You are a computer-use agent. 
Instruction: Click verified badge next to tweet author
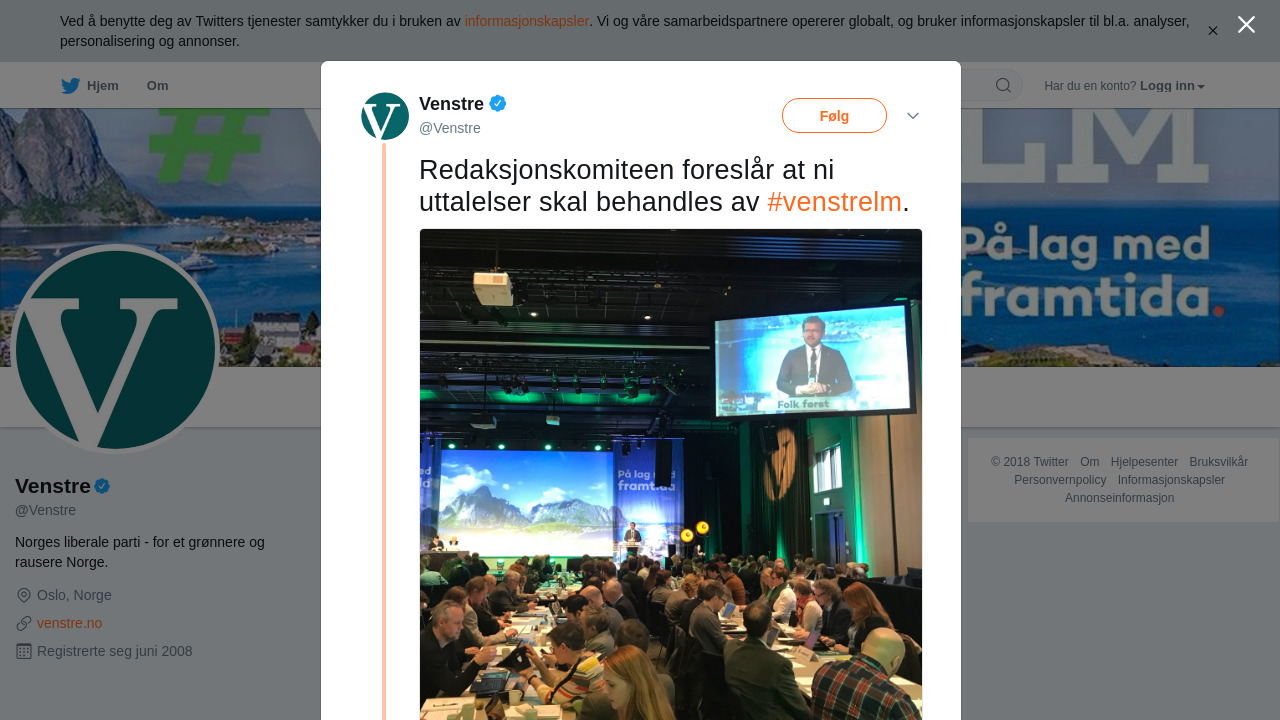(497, 103)
